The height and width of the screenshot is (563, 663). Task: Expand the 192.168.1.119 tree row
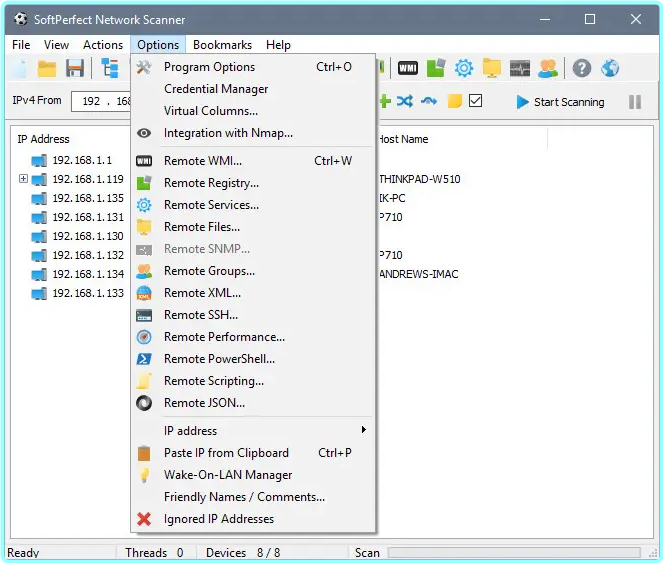[x=23, y=179]
